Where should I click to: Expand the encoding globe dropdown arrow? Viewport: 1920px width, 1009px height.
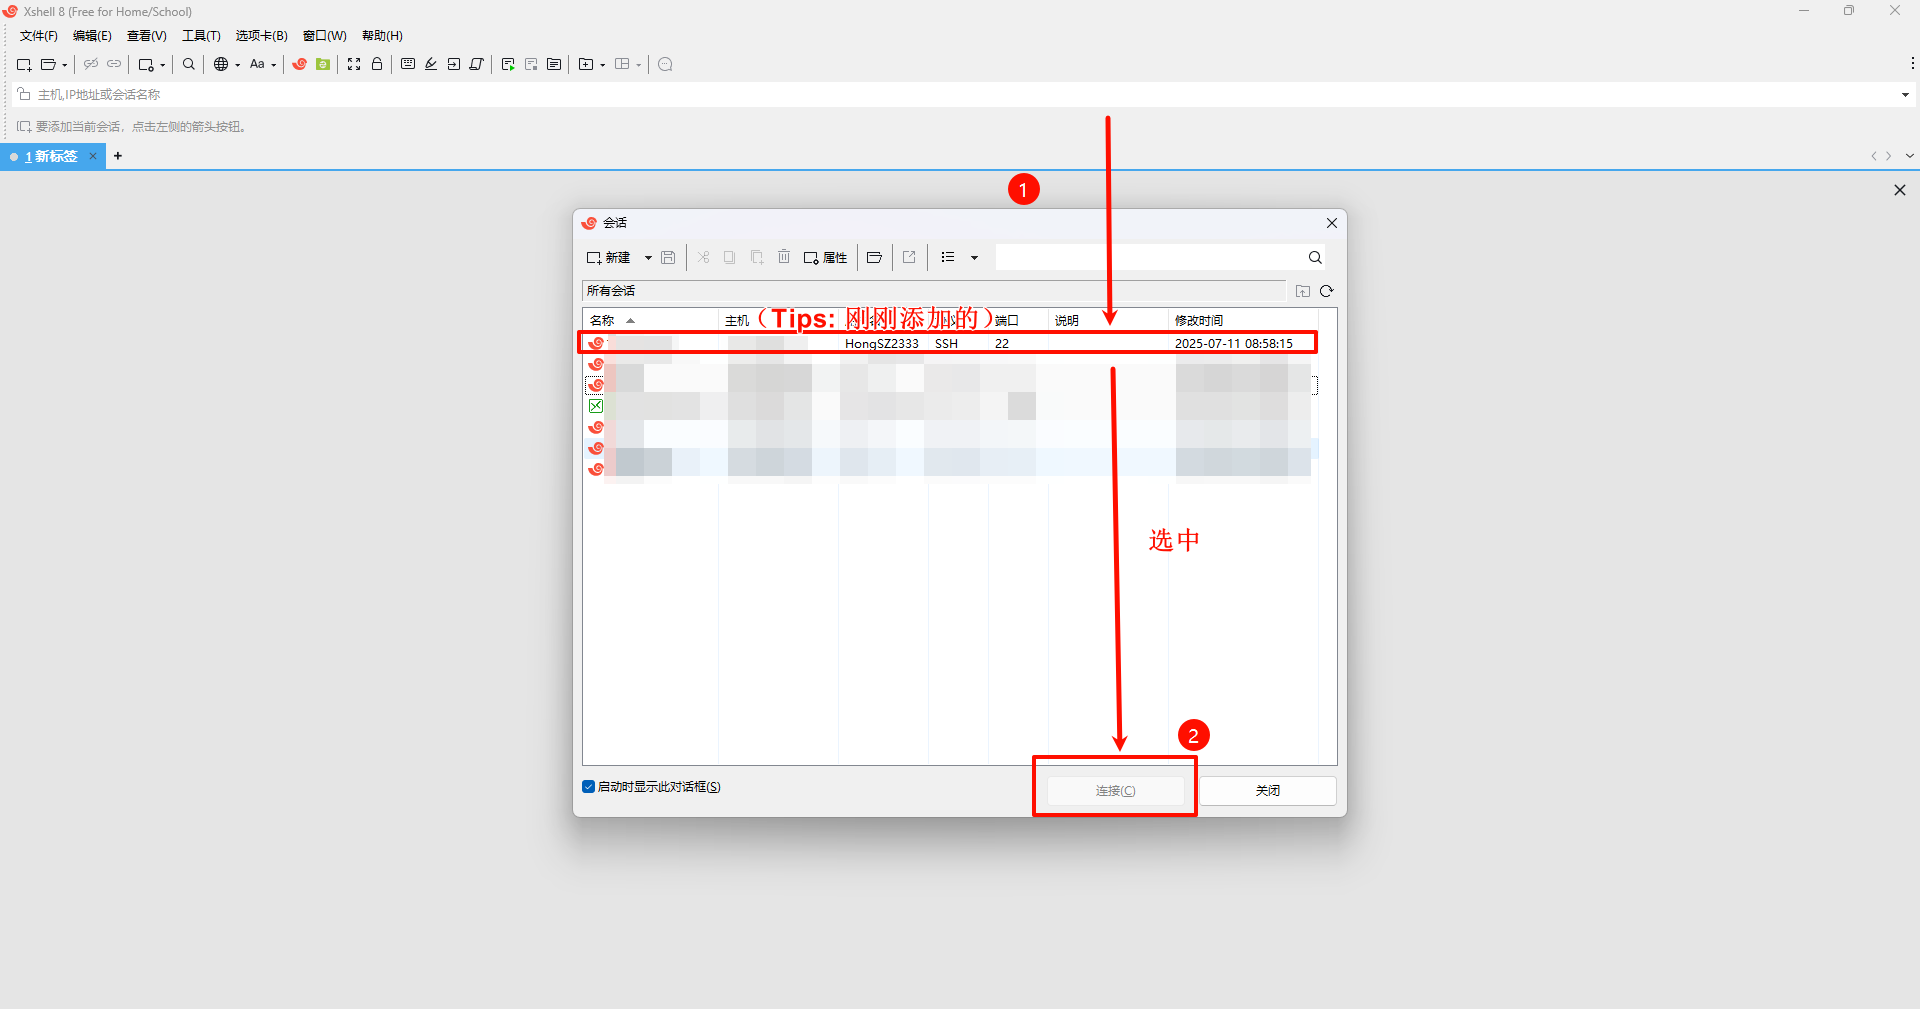237,65
